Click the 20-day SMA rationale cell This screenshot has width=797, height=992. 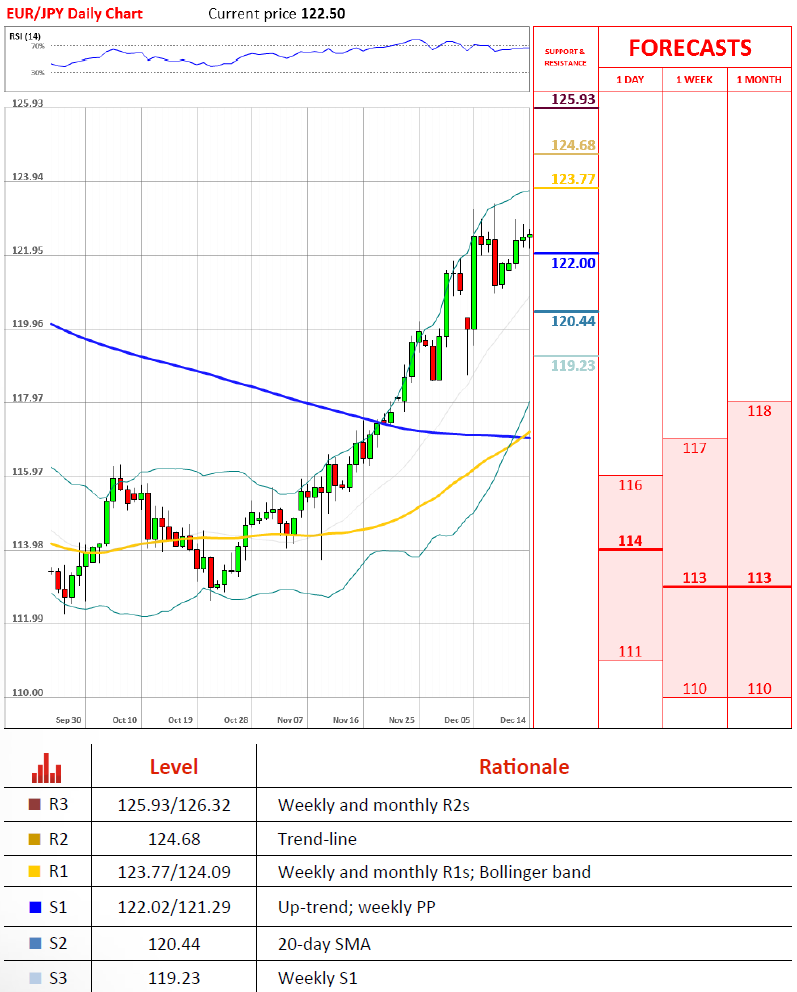click(x=324, y=945)
